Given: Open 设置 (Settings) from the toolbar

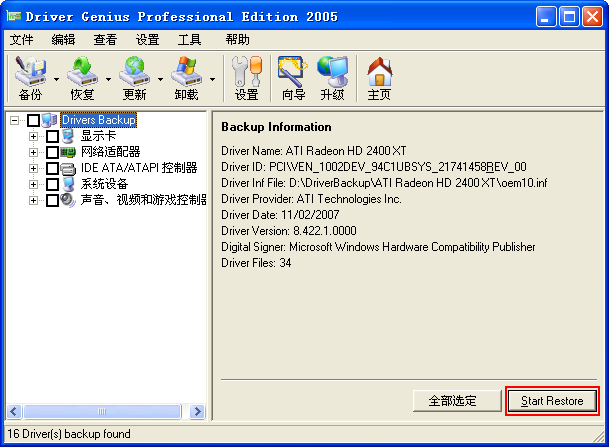Looking at the screenshot, I should [246, 78].
